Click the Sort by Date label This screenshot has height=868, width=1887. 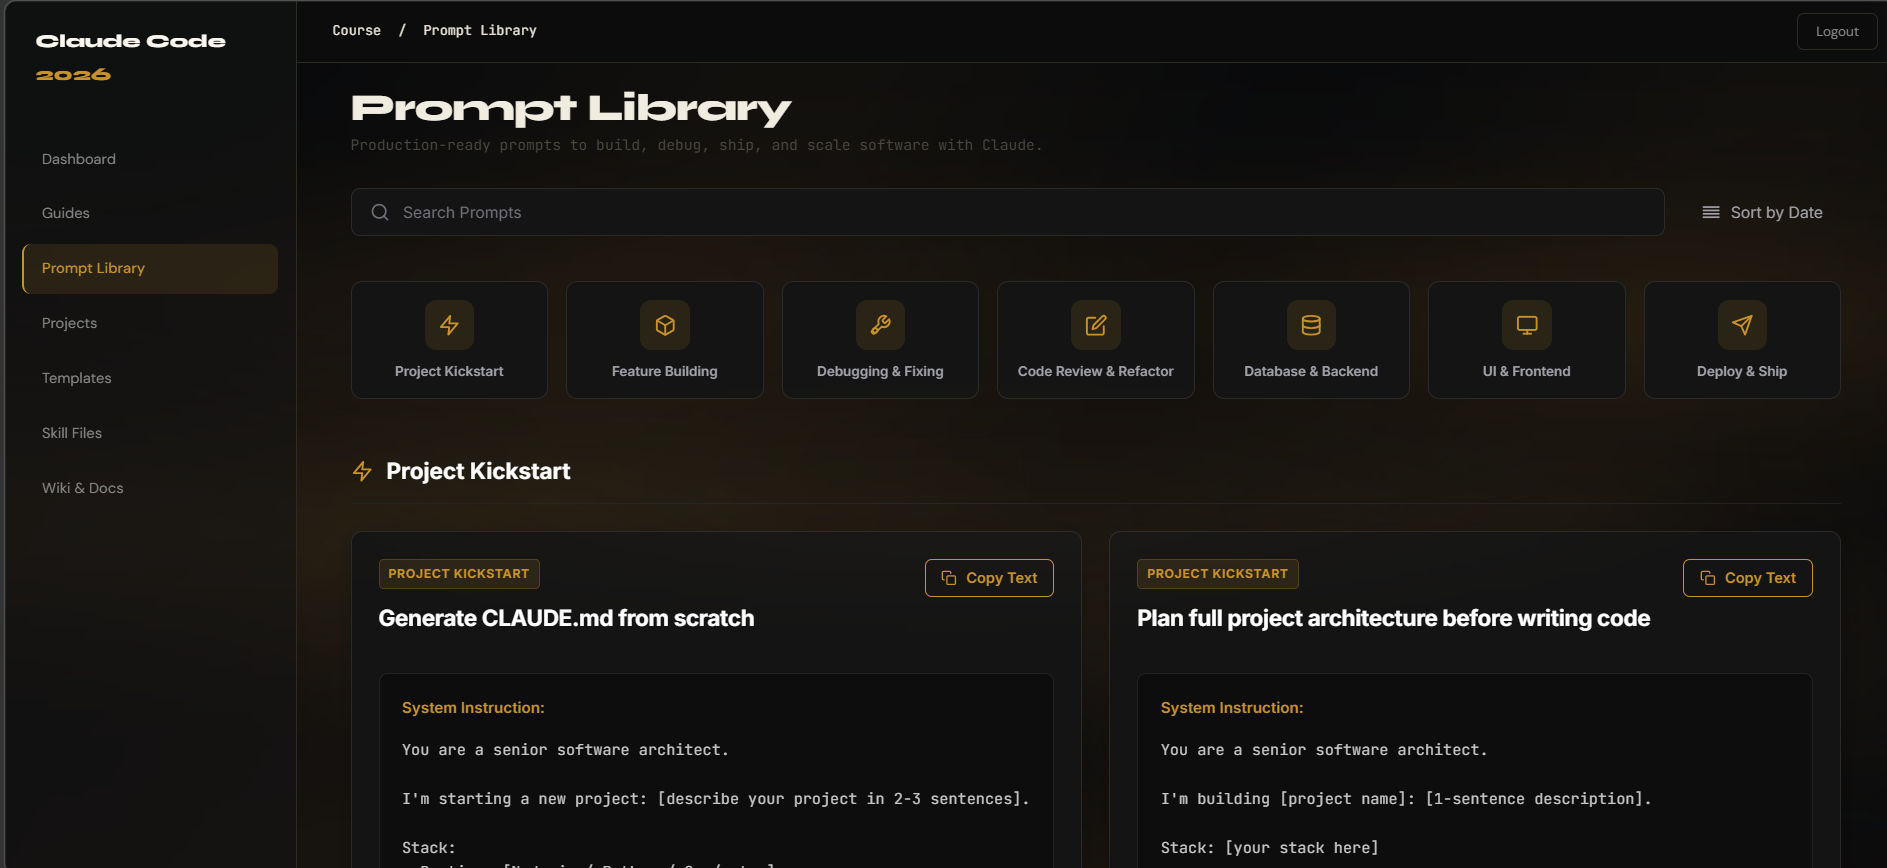(1776, 212)
